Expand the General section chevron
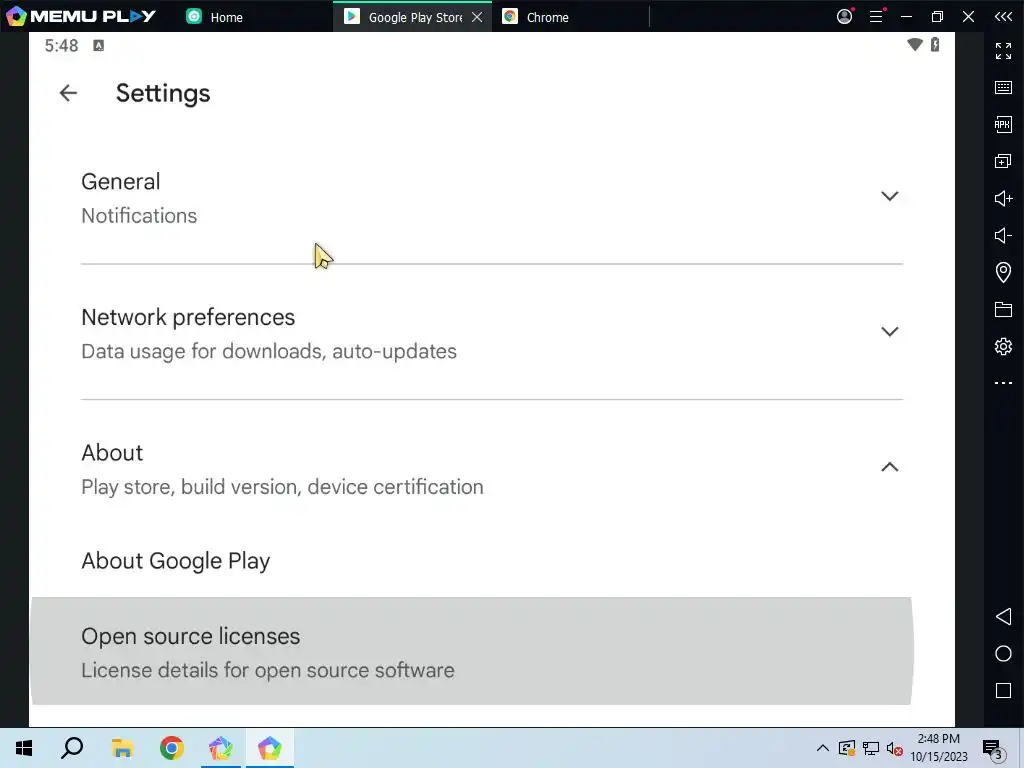 pyautogui.click(x=889, y=196)
